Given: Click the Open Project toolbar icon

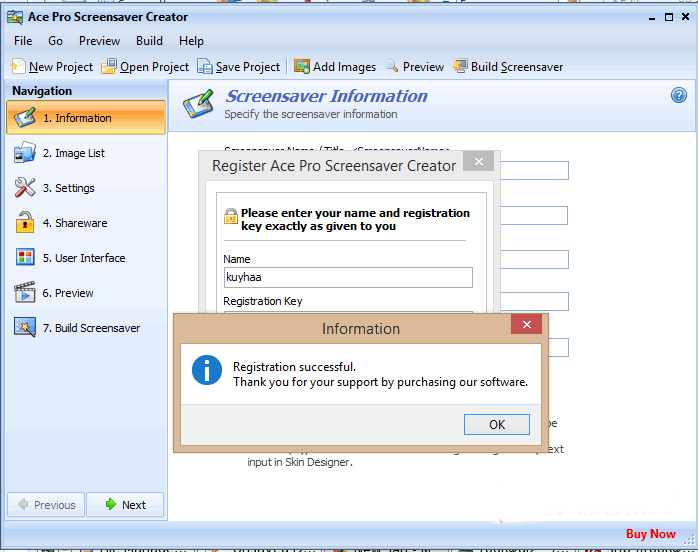Looking at the screenshot, I should (x=109, y=66).
